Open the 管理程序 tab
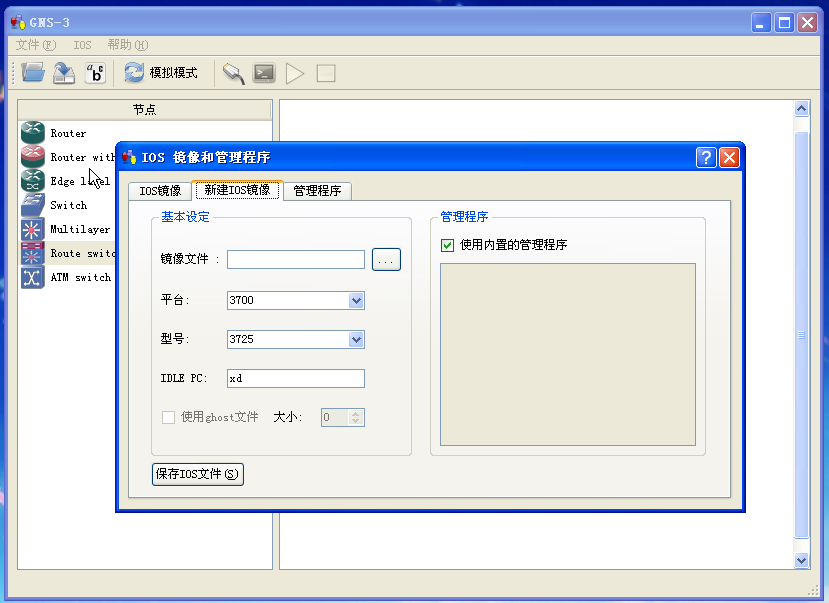The height and width of the screenshot is (603, 829). 317,189
